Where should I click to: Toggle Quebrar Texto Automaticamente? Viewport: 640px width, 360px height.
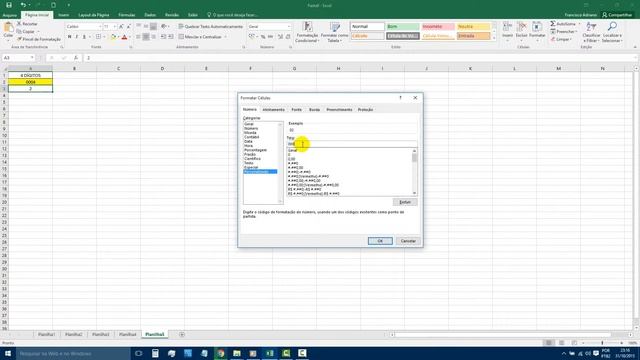(211, 27)
